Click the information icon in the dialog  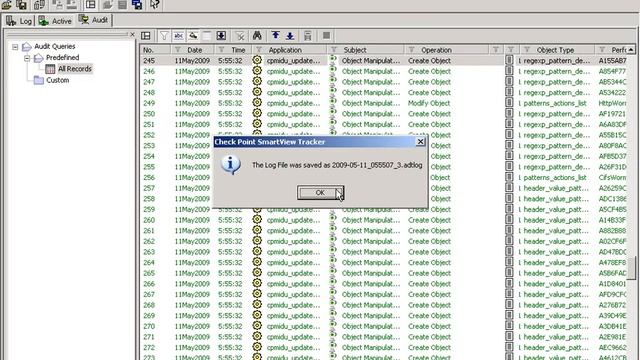point(231,164)
